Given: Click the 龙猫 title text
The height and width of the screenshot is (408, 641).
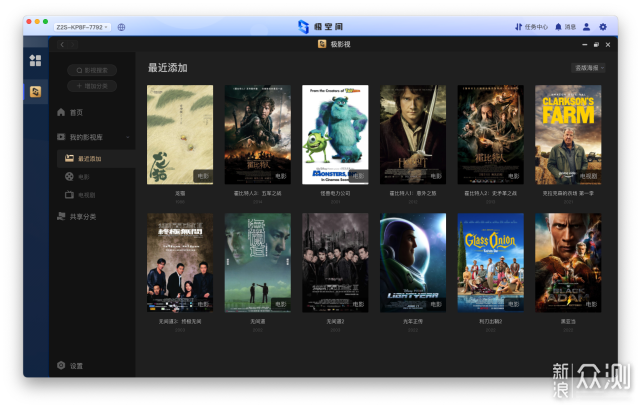Looking at the screenshot, I should [180, 193].
